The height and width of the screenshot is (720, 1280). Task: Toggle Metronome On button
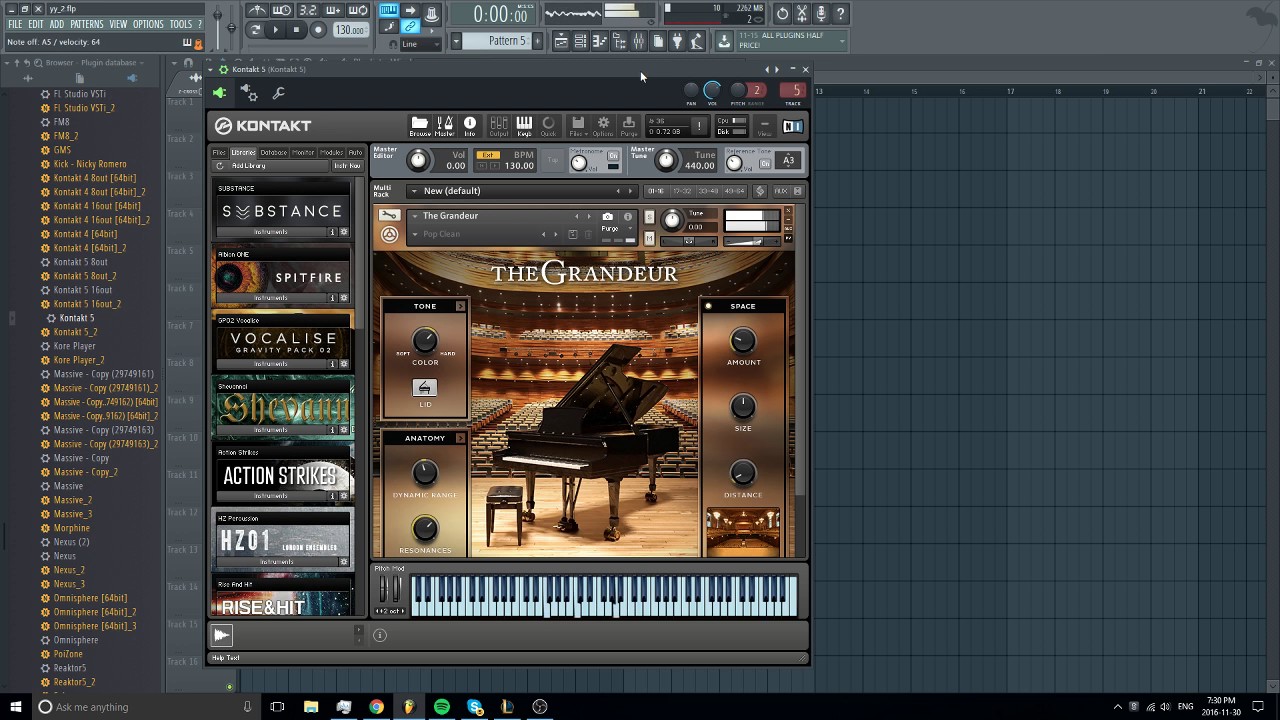613,156
